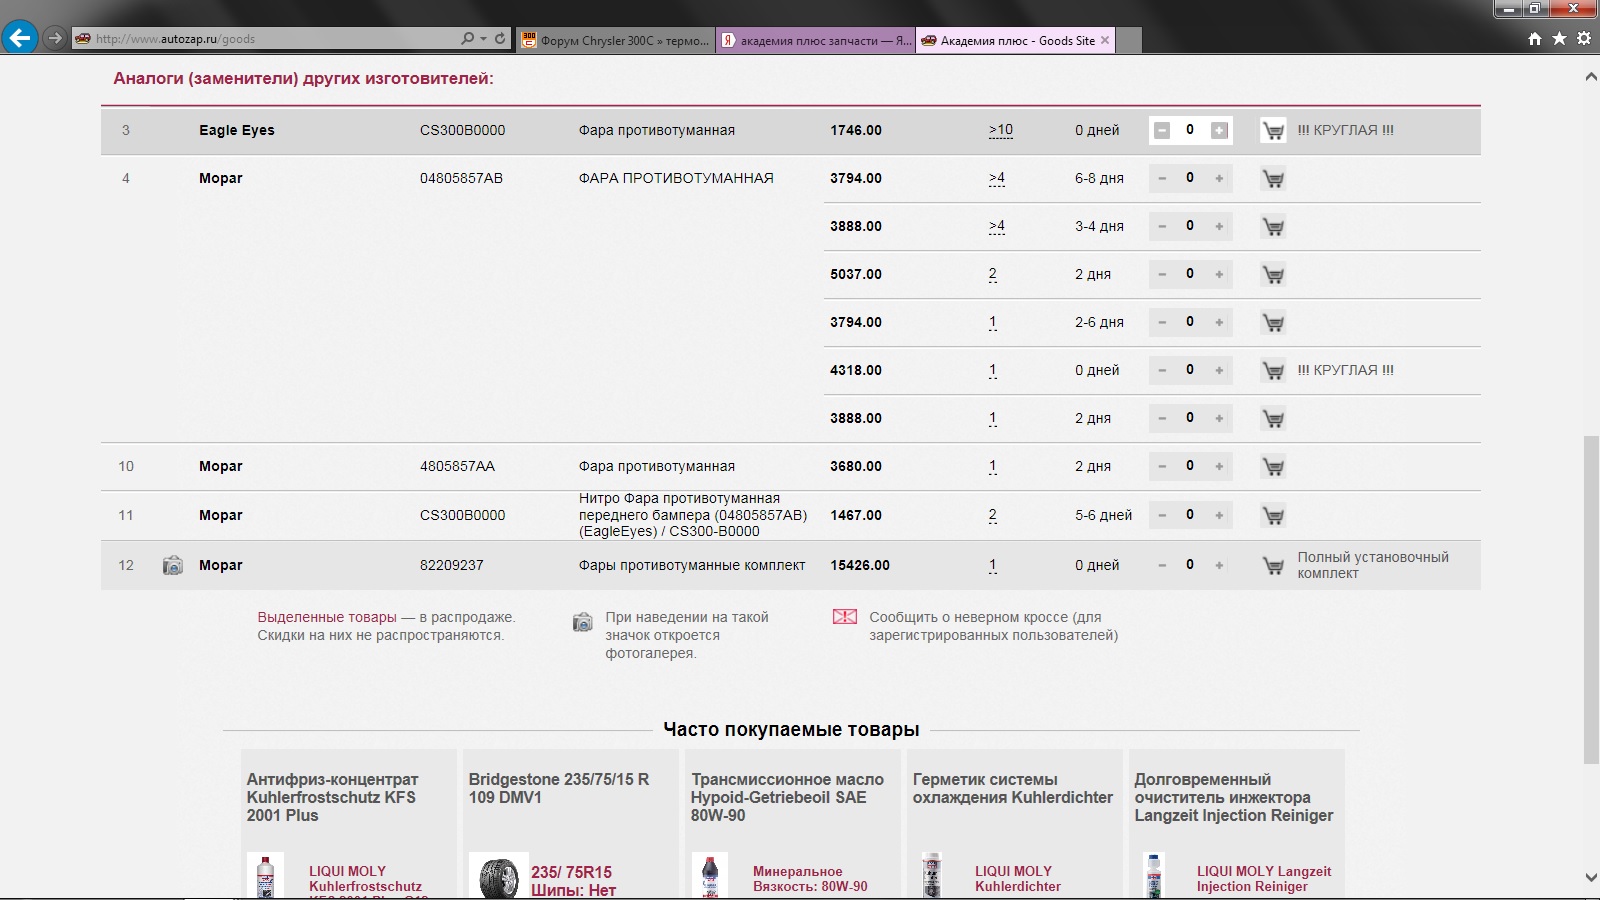Select the Академия плюс - Goods Site tab
This screenshot has height=900, width=1600.
pos(1014,40)
